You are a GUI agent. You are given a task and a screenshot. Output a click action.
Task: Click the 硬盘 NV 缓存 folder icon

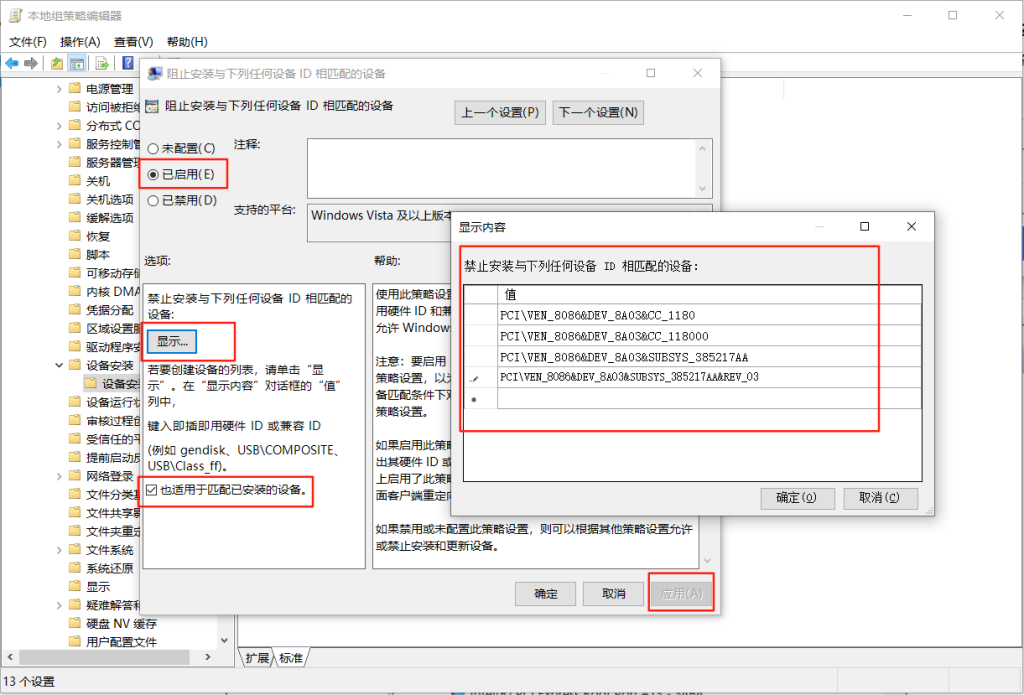pyautogui.click(x=74, y=624)
